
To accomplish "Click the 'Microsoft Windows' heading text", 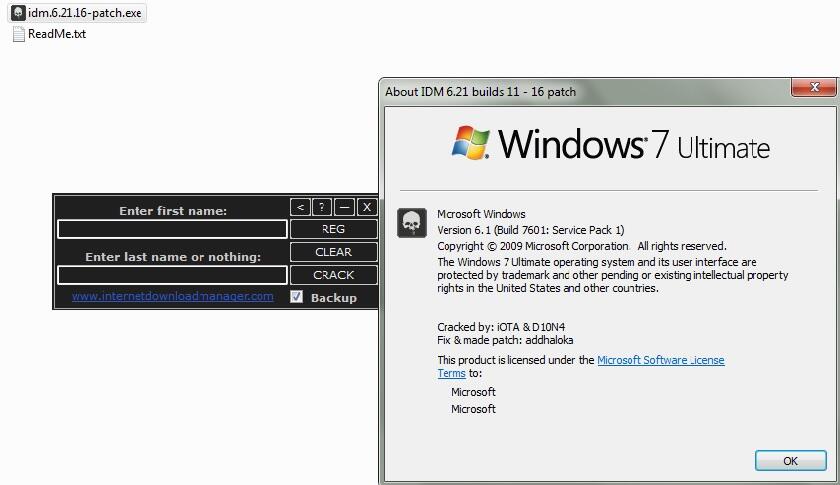I will click(481, 214).
